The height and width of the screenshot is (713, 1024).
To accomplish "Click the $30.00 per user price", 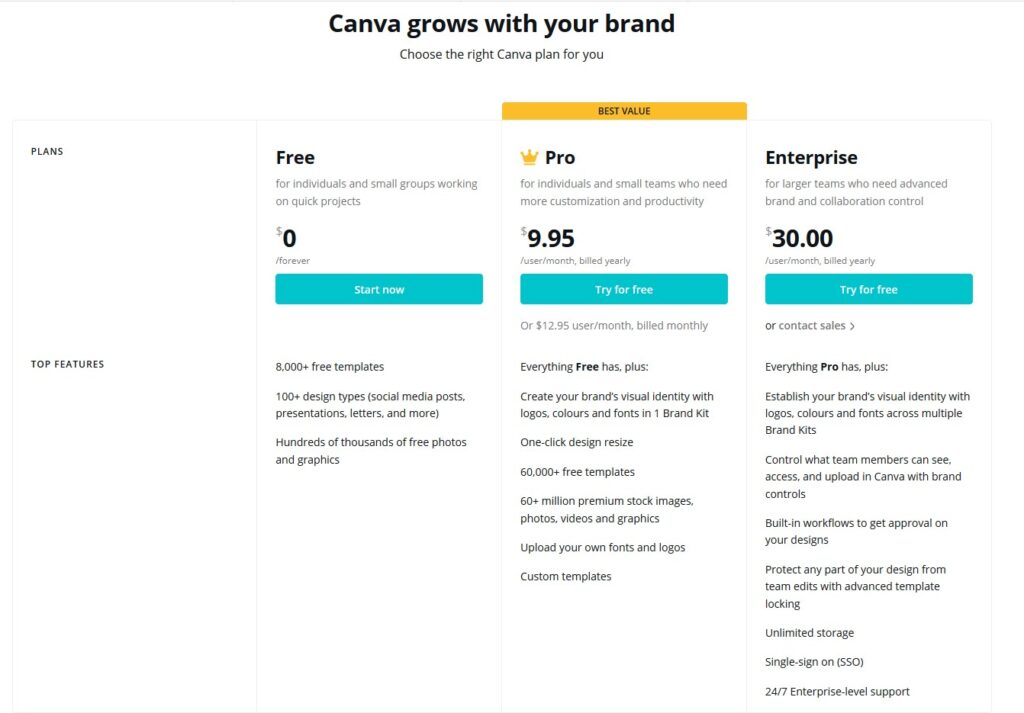I will coord(800,240).
